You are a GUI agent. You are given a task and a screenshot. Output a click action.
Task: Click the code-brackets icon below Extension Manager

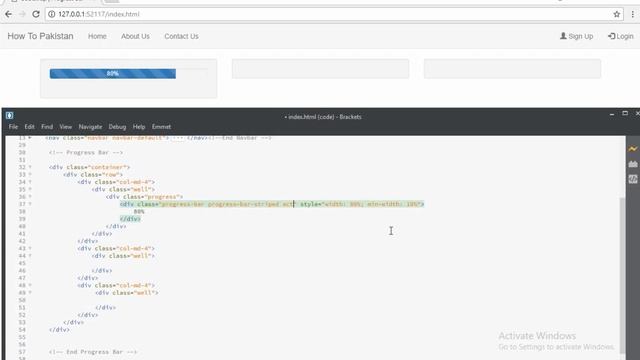point(633,179)
